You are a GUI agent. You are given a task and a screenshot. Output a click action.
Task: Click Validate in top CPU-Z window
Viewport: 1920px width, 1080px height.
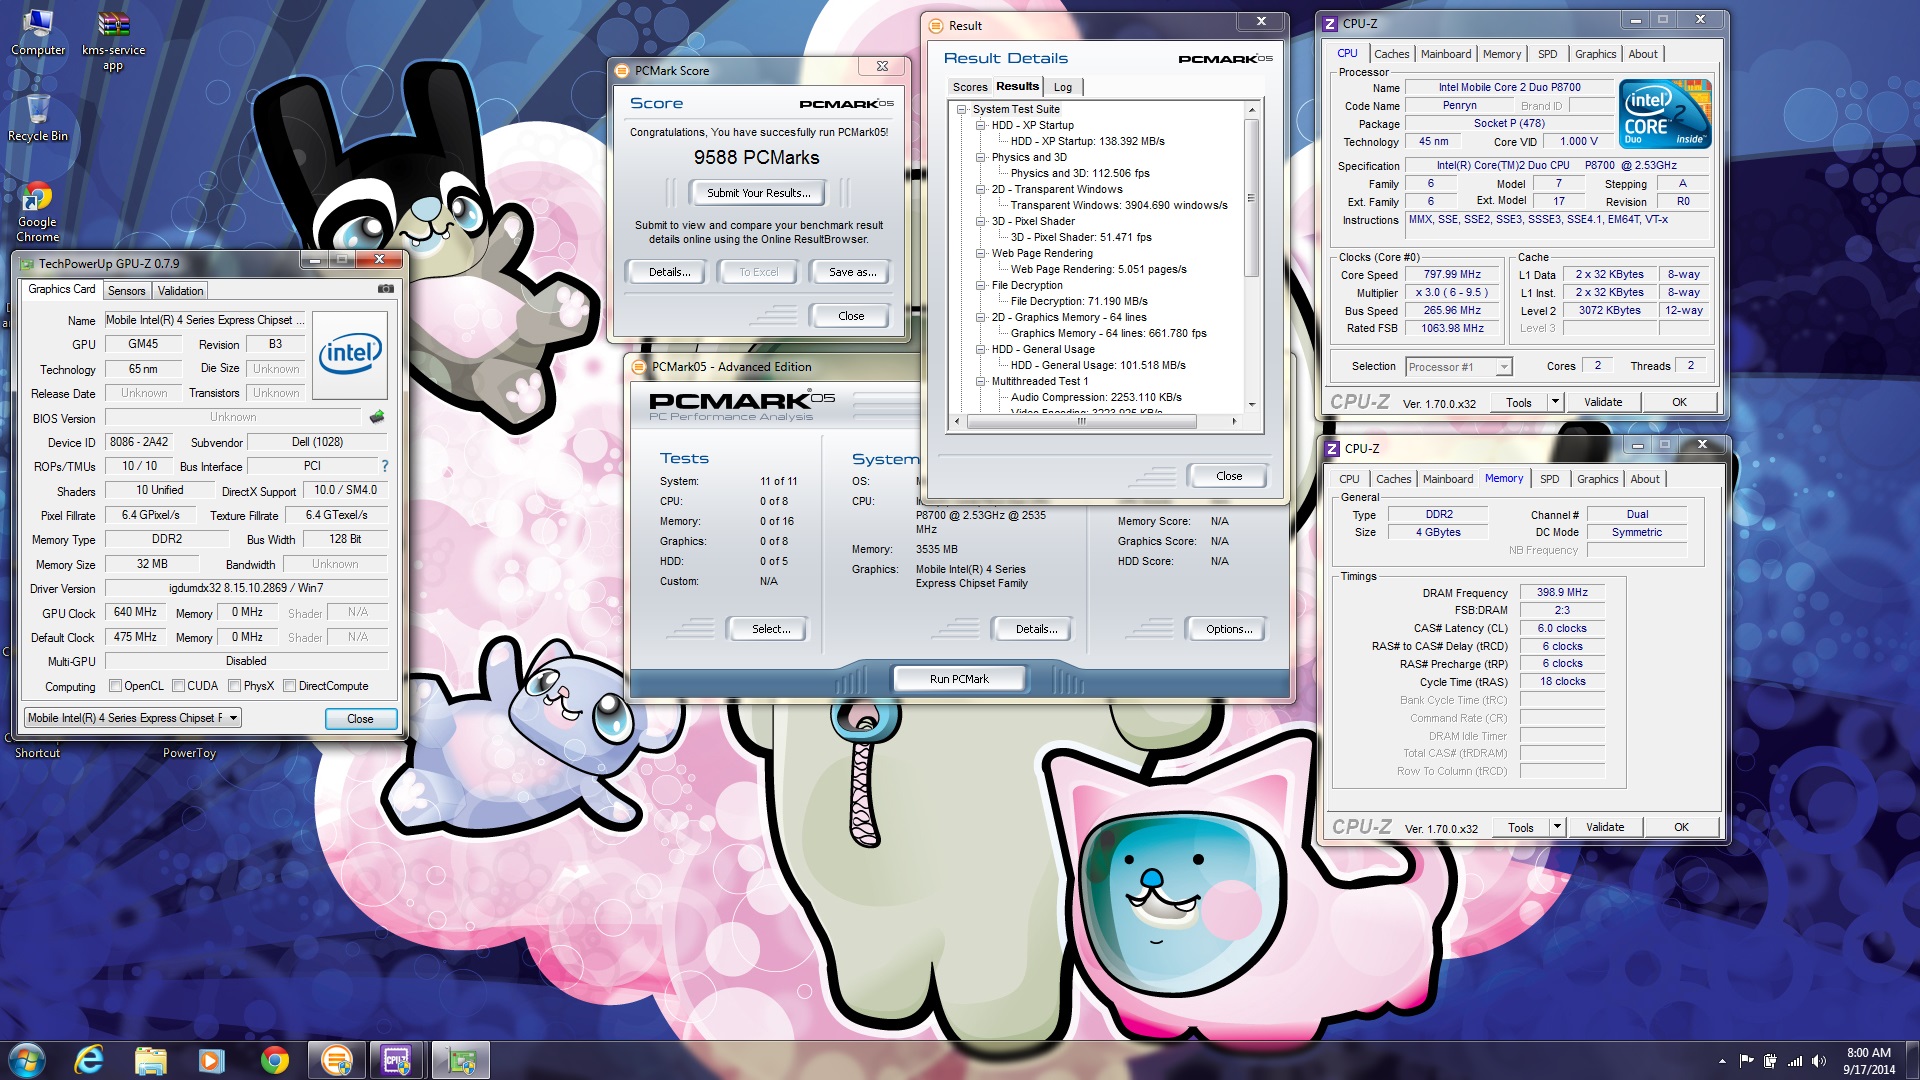[x=1603, y=402]
